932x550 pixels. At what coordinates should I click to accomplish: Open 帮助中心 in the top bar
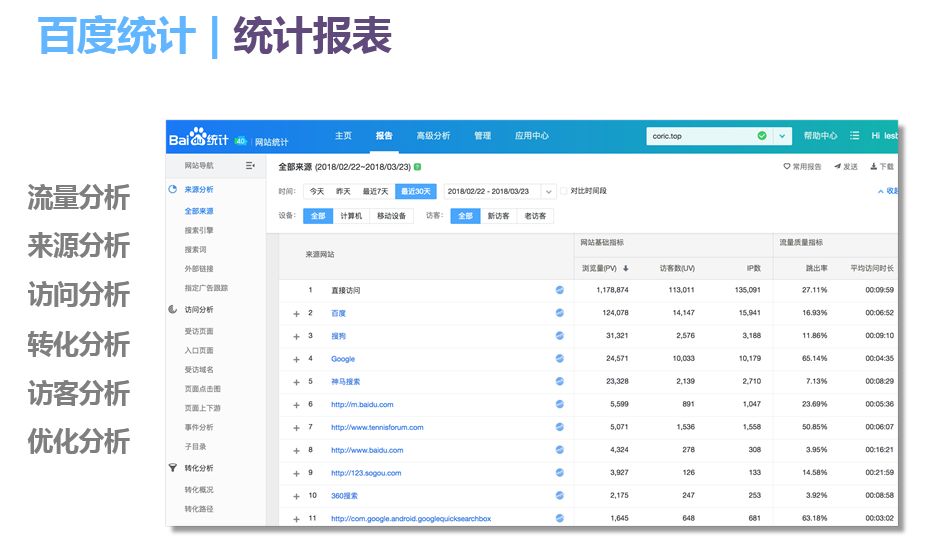(820, 136)
